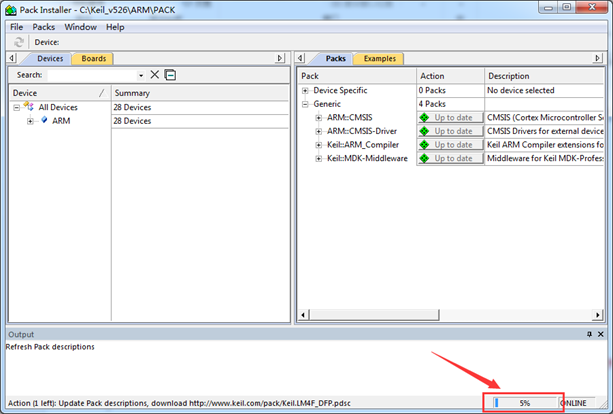Select the Keil::MDK-Middleware pack name
Screen dimensions: 613x414
(367, 158)
